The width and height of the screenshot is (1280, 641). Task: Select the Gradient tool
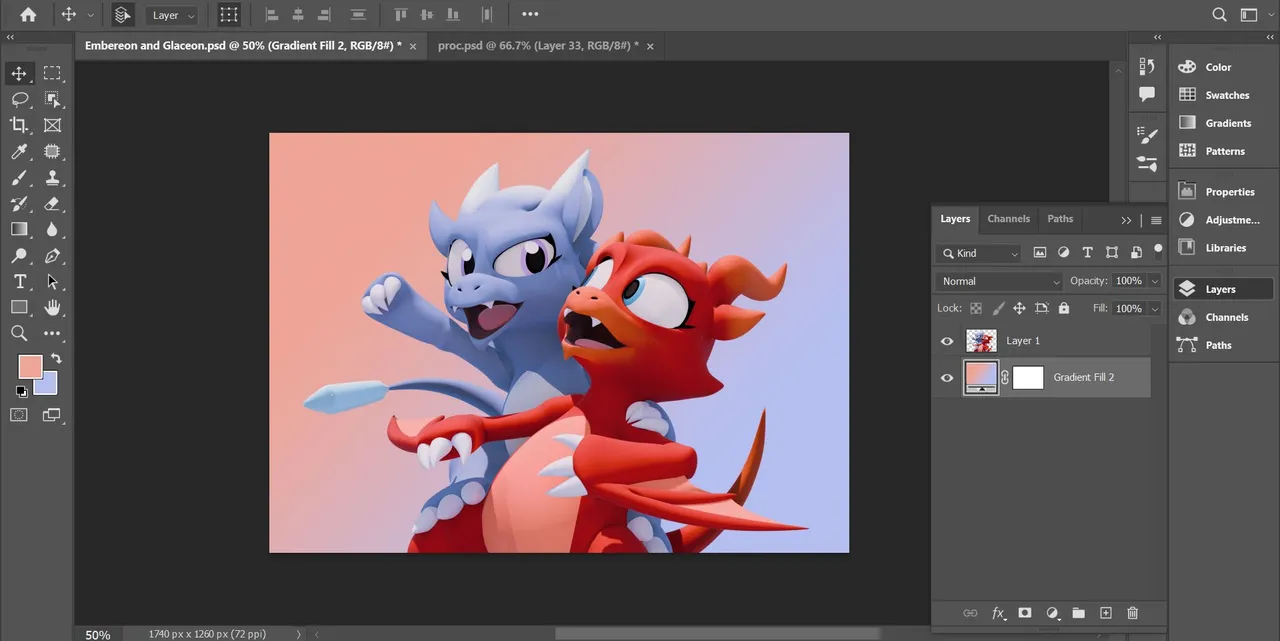(x=19, y=229)
